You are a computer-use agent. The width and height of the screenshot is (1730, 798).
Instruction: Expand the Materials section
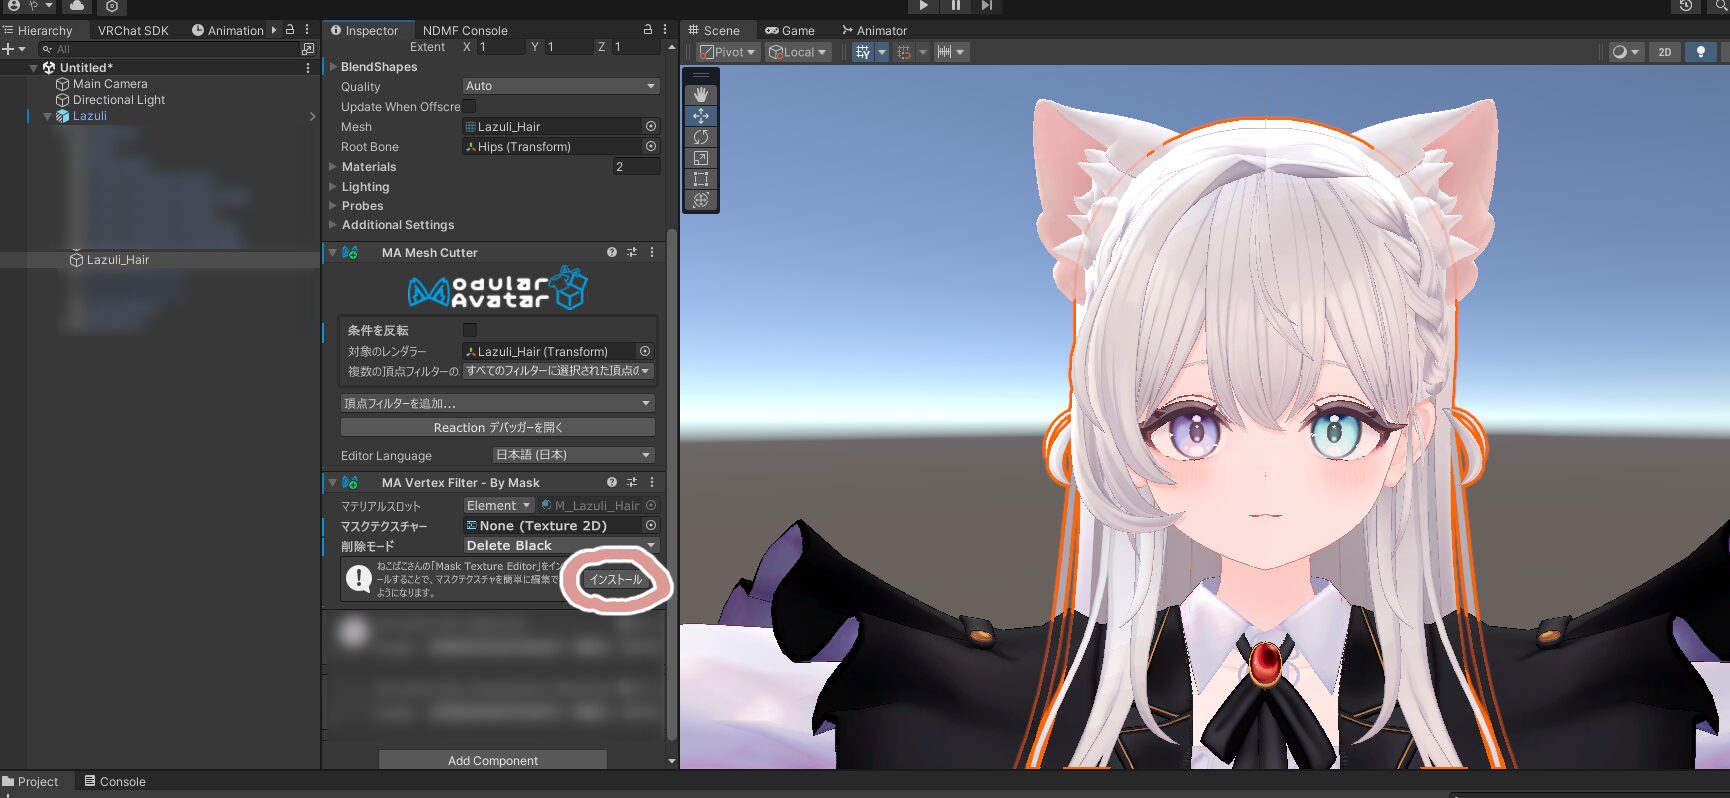[x=333, y=167]
